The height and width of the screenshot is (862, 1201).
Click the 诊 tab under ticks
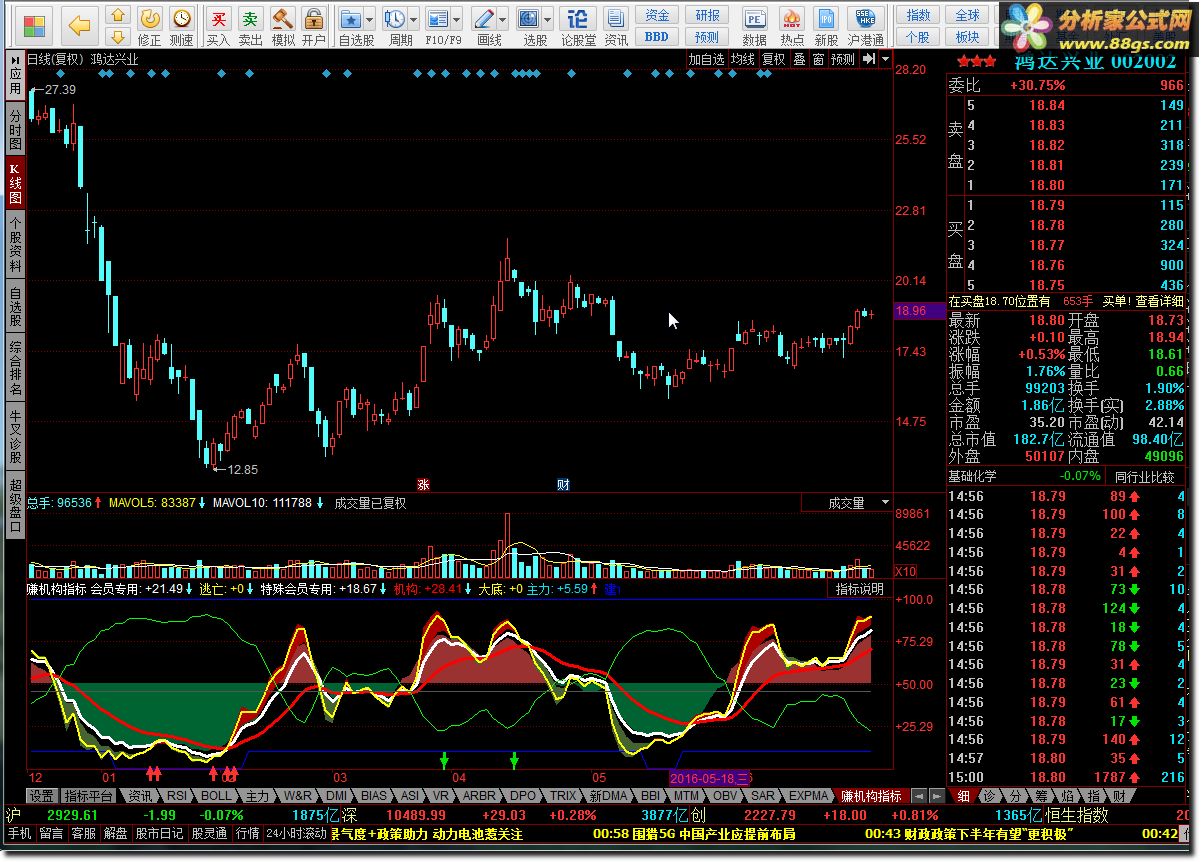pyautogui.click(x=989, y=796)
